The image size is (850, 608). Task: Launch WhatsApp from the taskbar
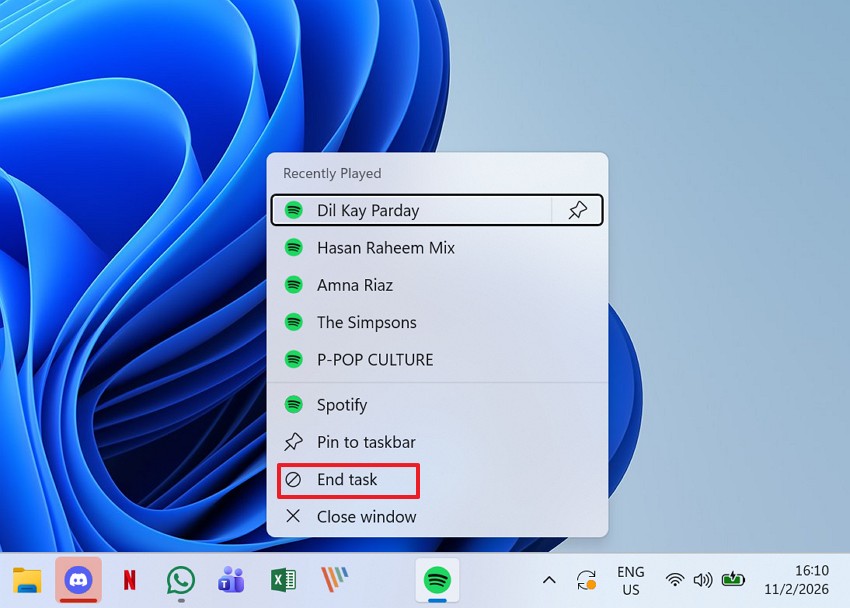[x=180, y=580]
